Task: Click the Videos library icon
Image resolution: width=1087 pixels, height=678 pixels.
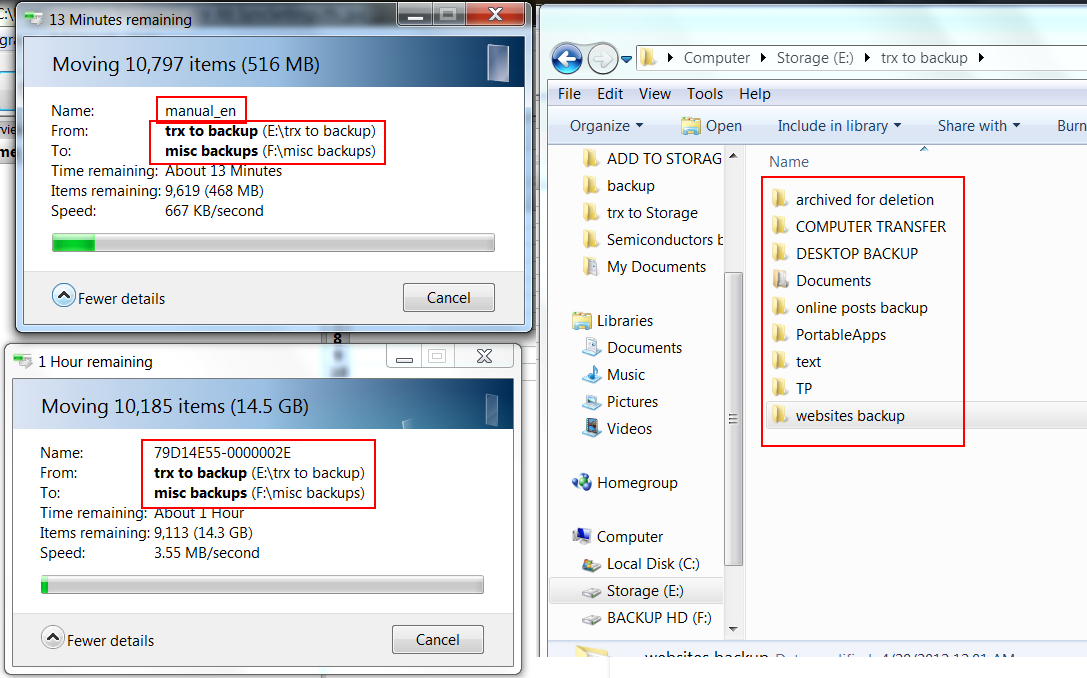Action: tap(591, 428)
